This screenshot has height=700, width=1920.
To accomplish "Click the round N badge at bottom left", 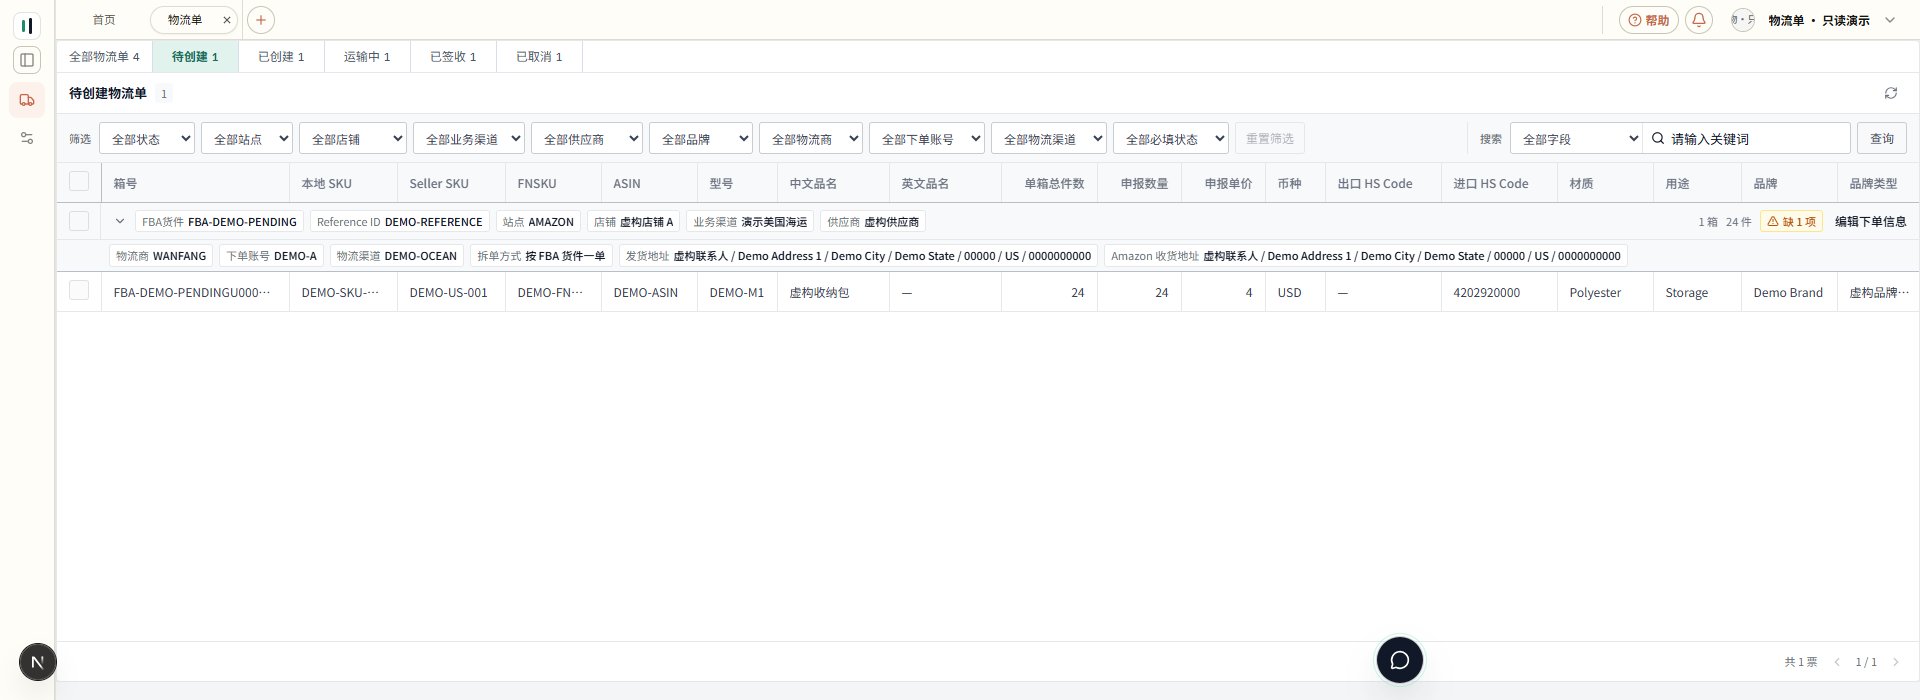I will click(x=38, y=662).
